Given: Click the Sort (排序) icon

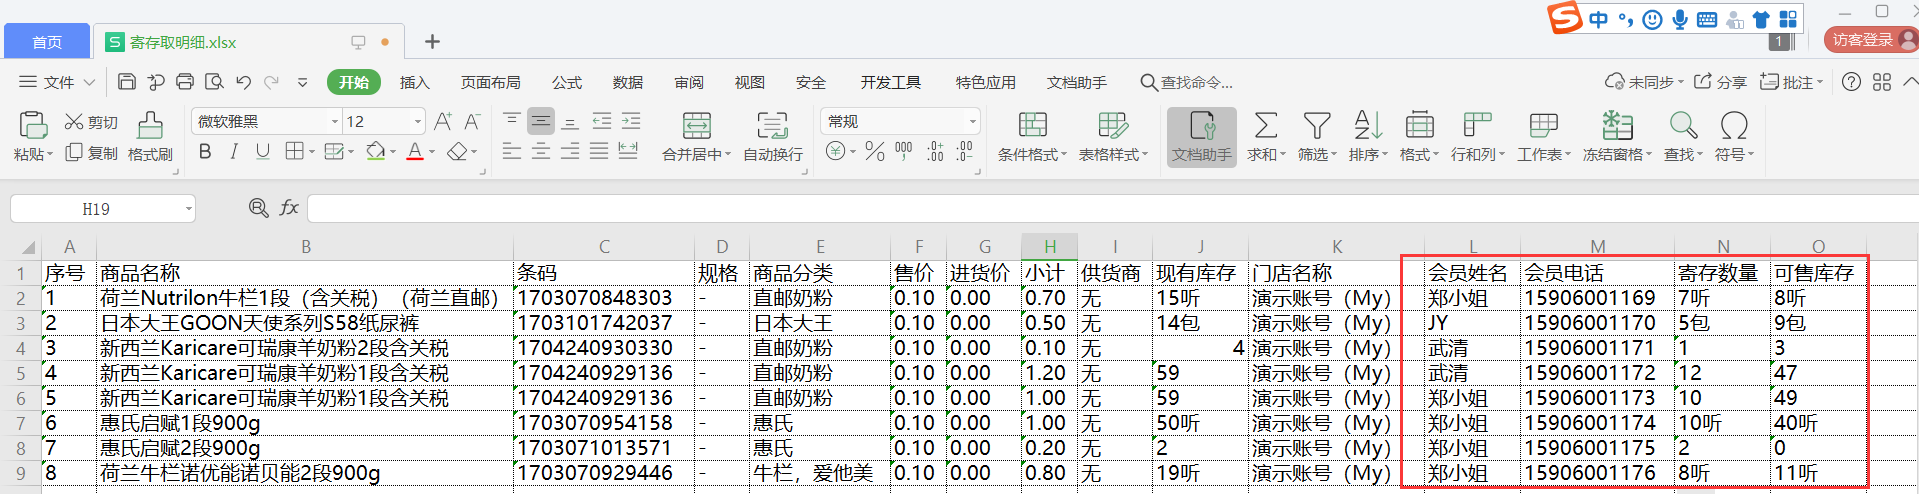Looking at the screenshot, I should point(1368,125).
